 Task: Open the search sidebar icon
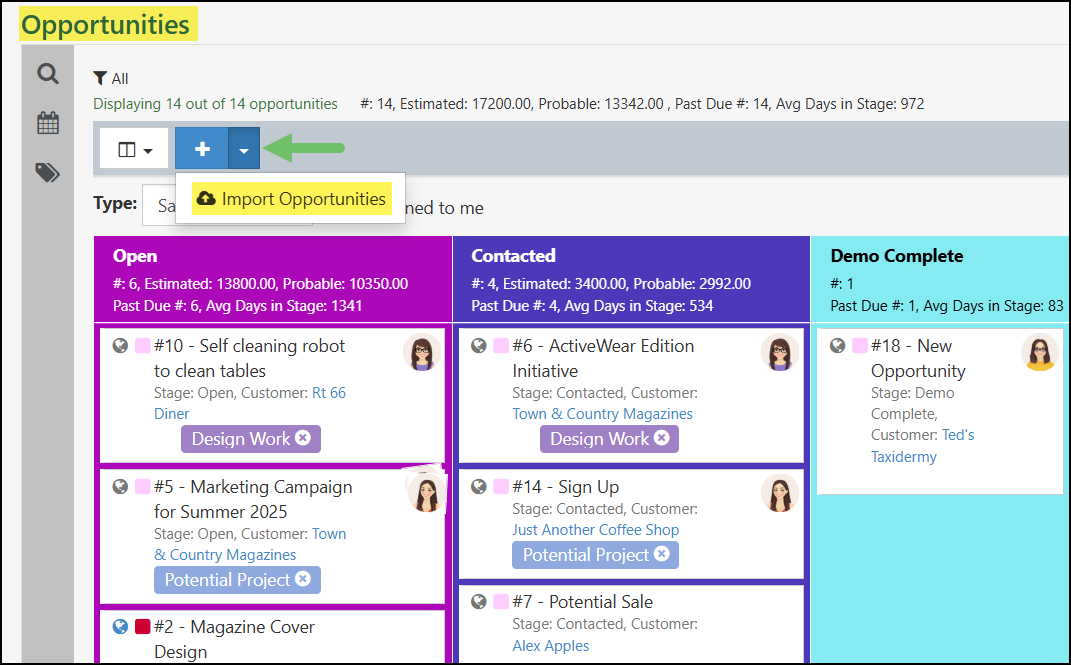click(x=48, y=73)
